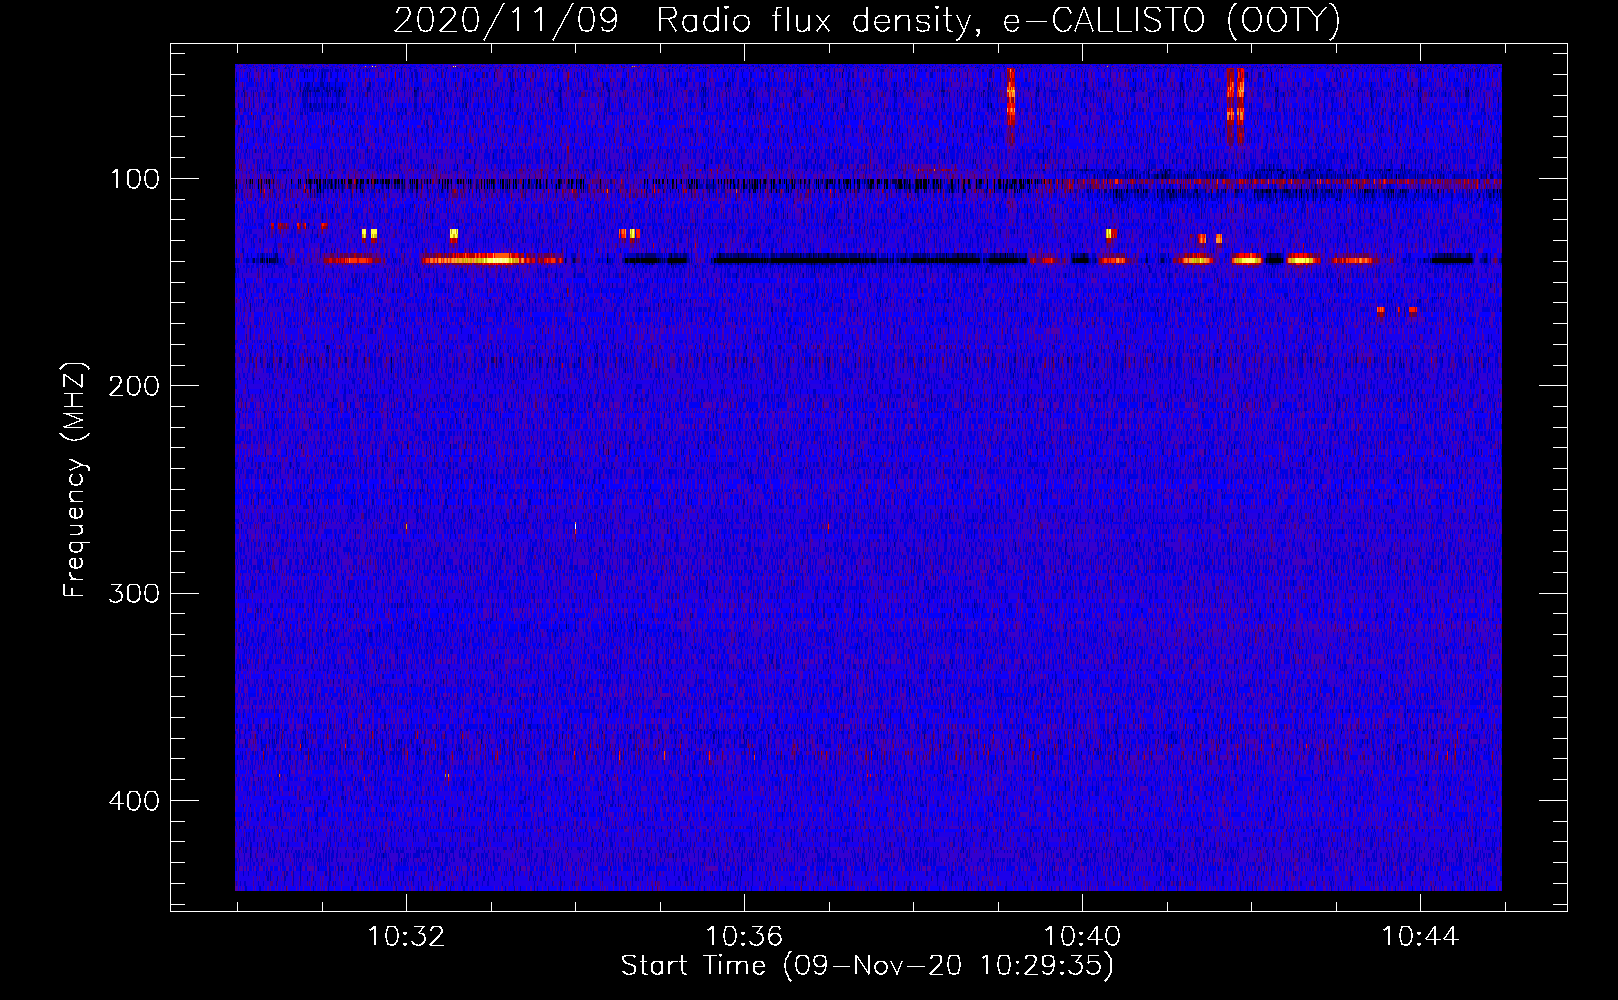Screen dimensions: 1618x1000
Task: Click the plot title '2020/11/09 Radio flux density, e-CALLISTO (OOTY)'
Action: pos(867,20)
